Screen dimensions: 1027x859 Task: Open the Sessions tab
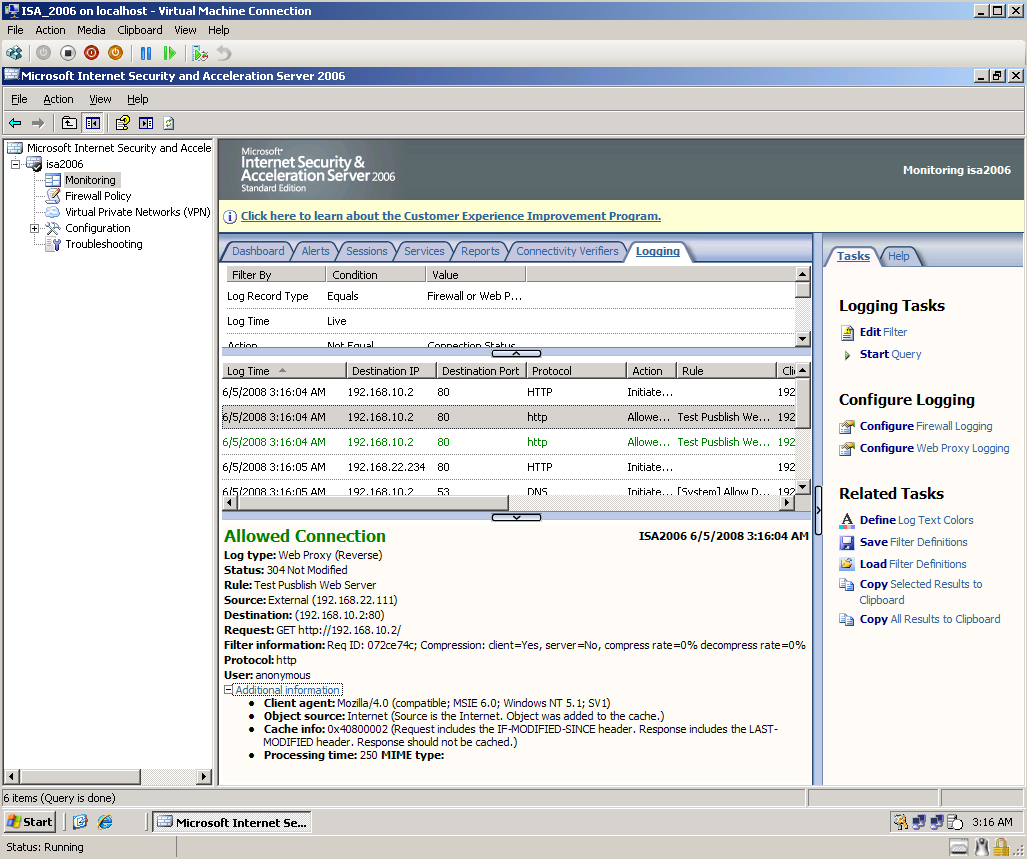point(367,251)
